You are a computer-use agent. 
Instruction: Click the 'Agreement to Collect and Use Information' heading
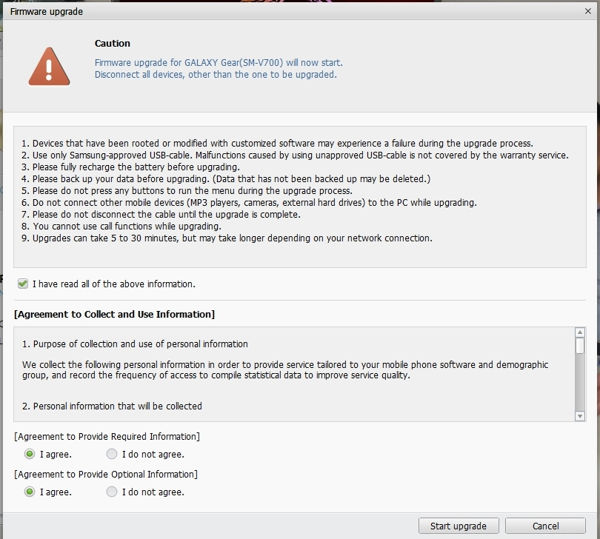tap(114, 314)
